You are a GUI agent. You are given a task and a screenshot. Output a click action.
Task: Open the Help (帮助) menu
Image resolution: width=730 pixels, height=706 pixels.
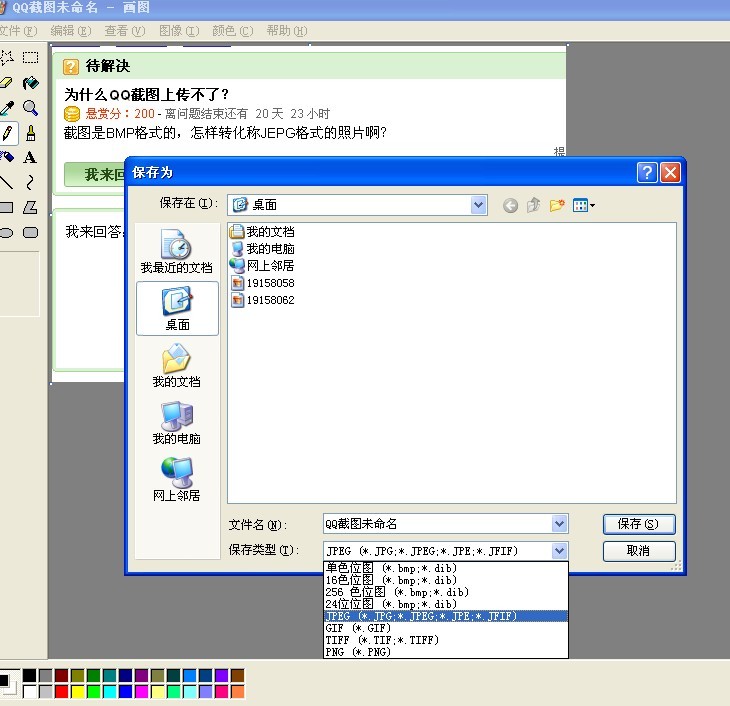click(x=287, y=31)
